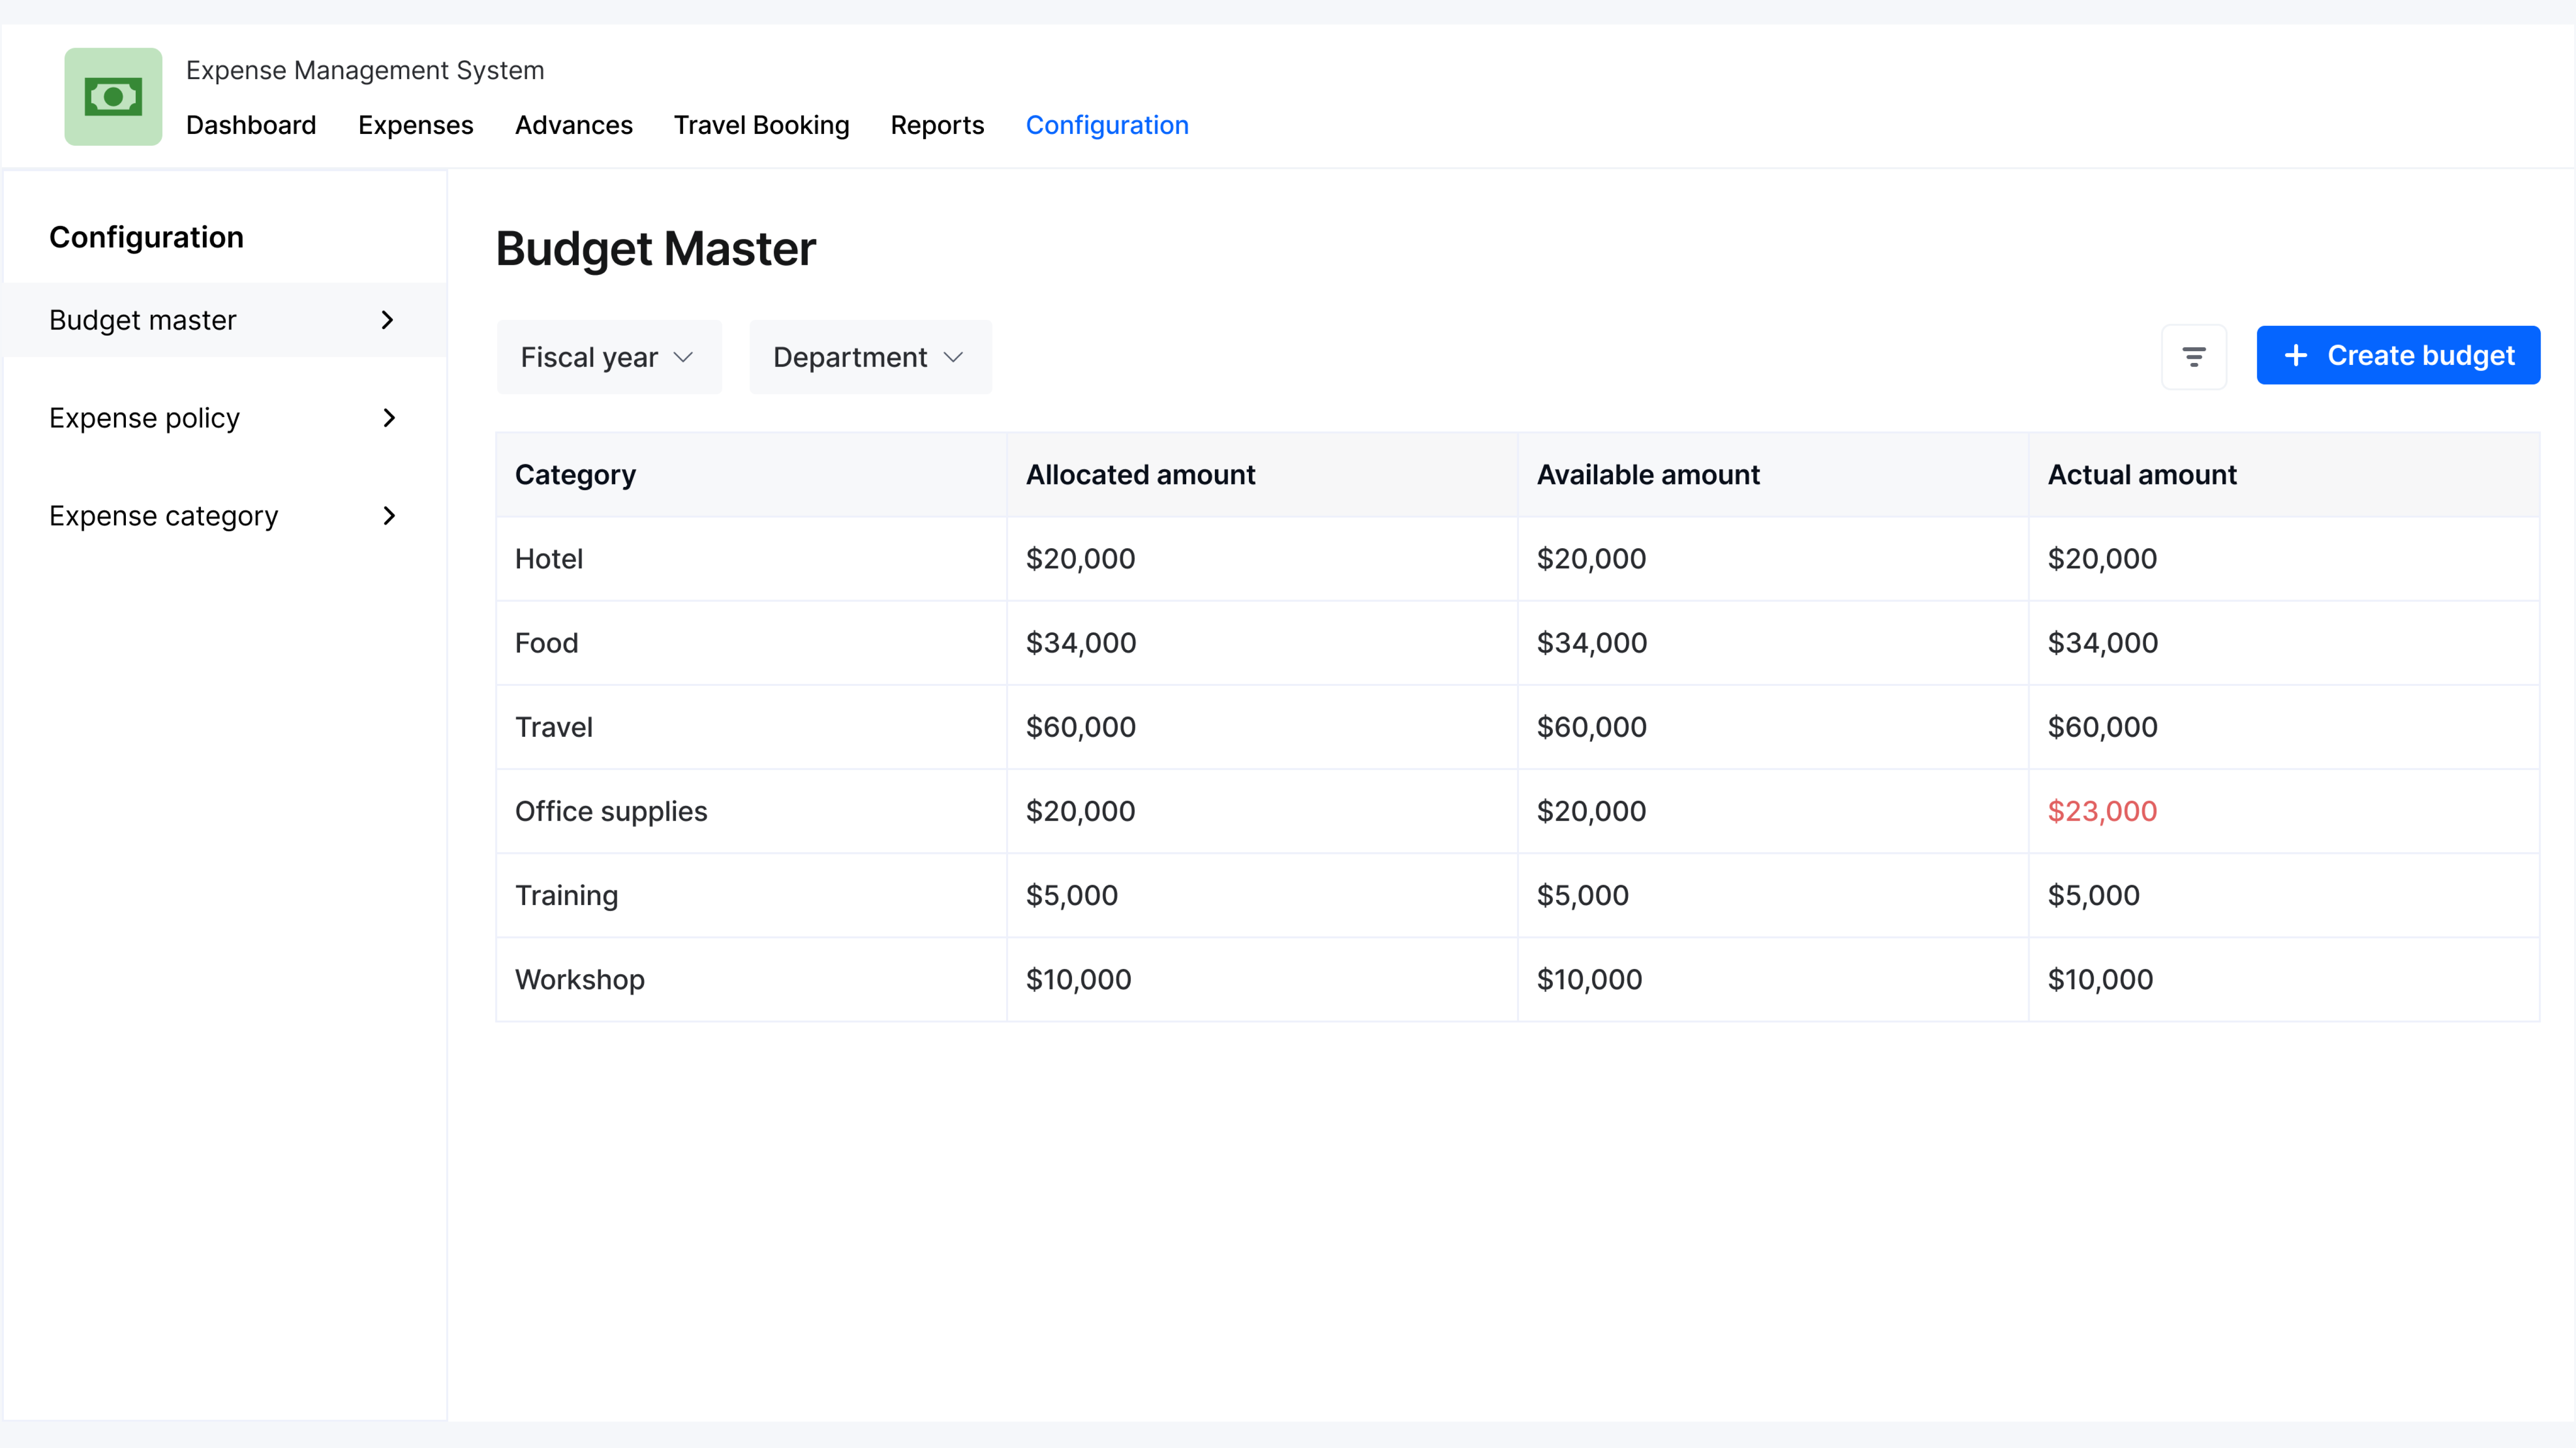This screenshot has height=1448, width=2576.
Task: Expand the Expense policy chevron arrow
Action: click(x=389, y=418)
